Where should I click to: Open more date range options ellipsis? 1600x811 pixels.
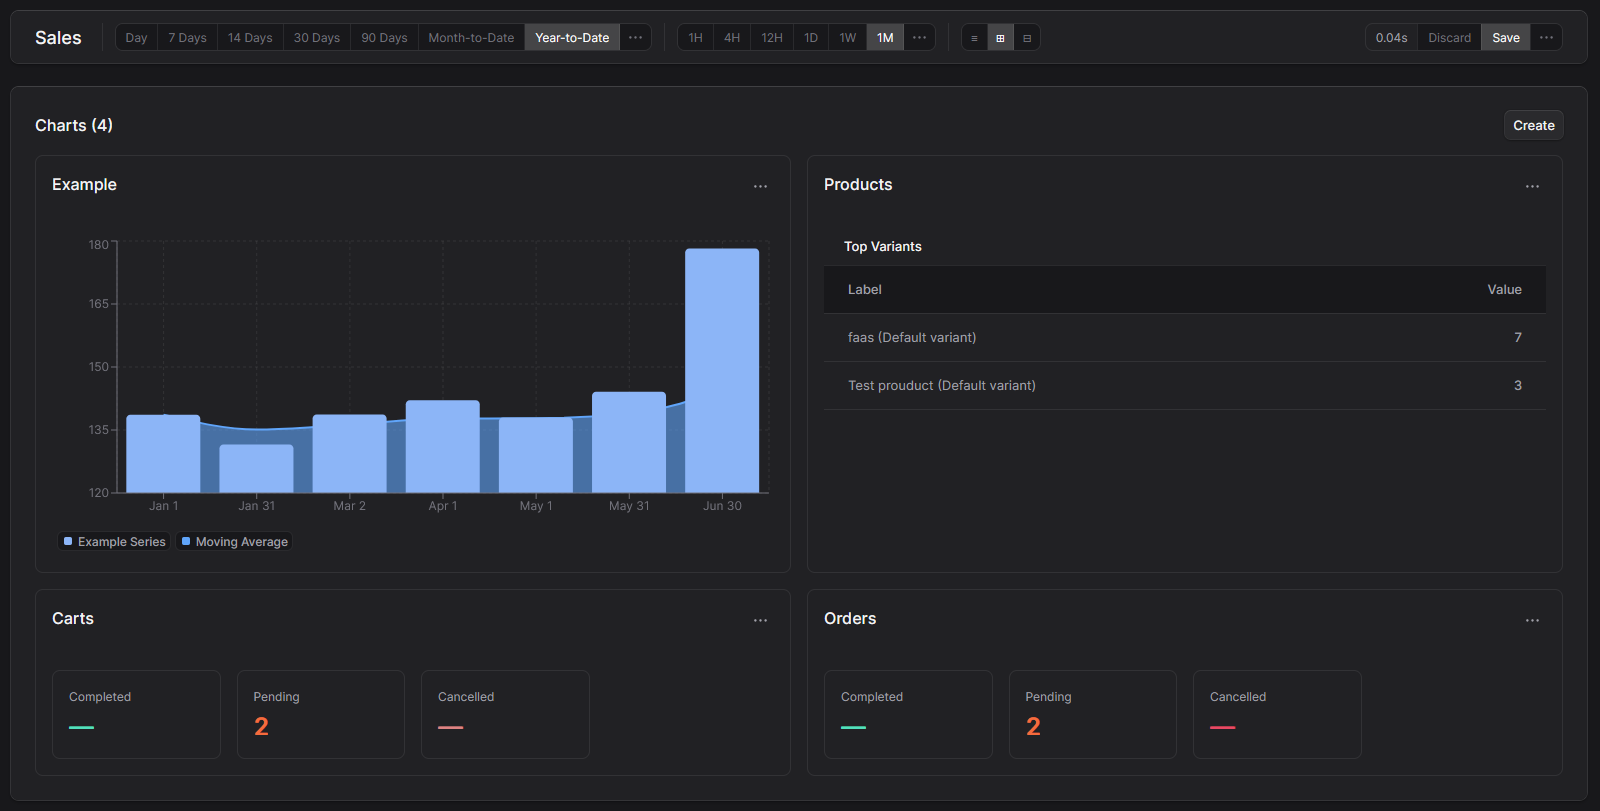[x=635, y=38]
